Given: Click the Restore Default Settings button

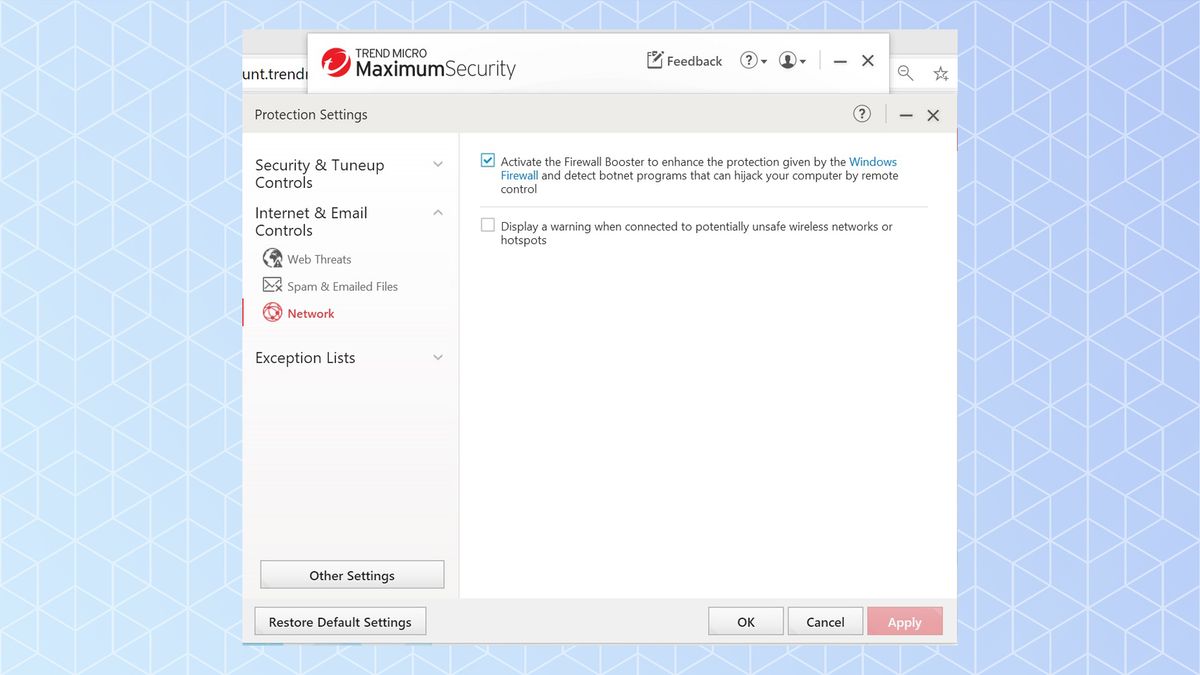Looking at the screenshot, I should click(x=340, y=621).
